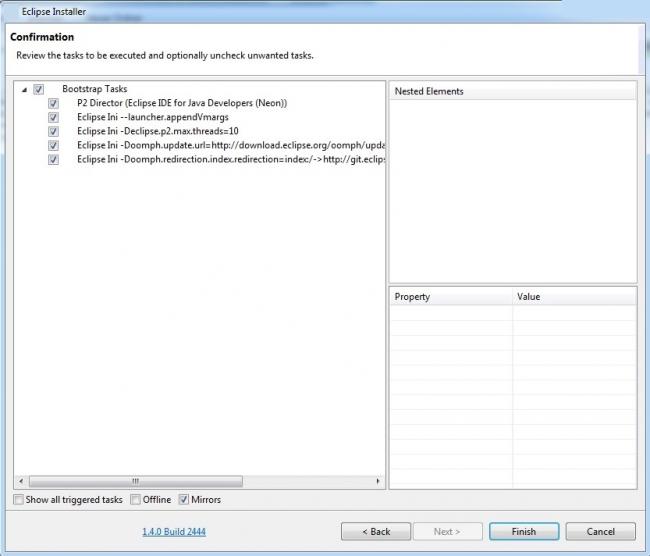Uncheck the Doomph.update.url task checkbox
The height and width of the screenshot is (556, 650).
click(53, 146)
